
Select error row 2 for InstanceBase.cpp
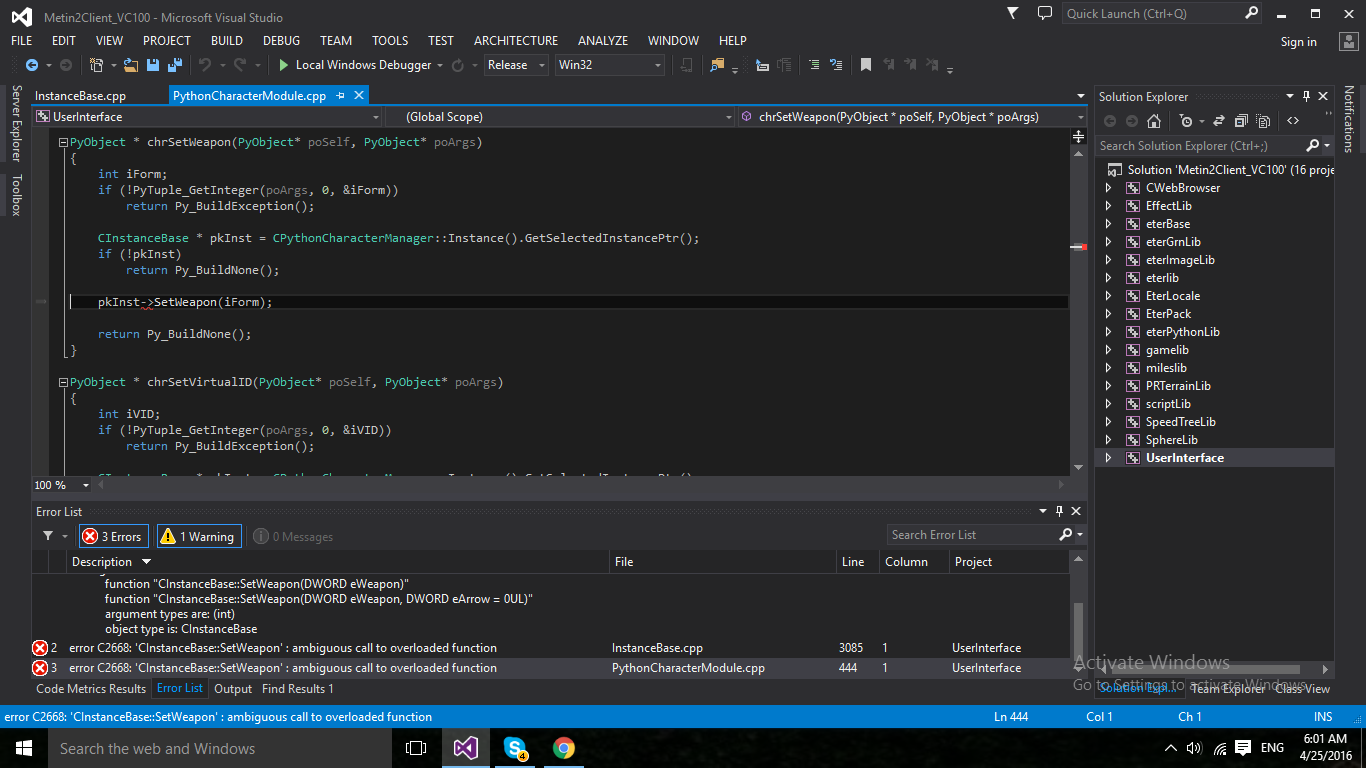point(550,648)
